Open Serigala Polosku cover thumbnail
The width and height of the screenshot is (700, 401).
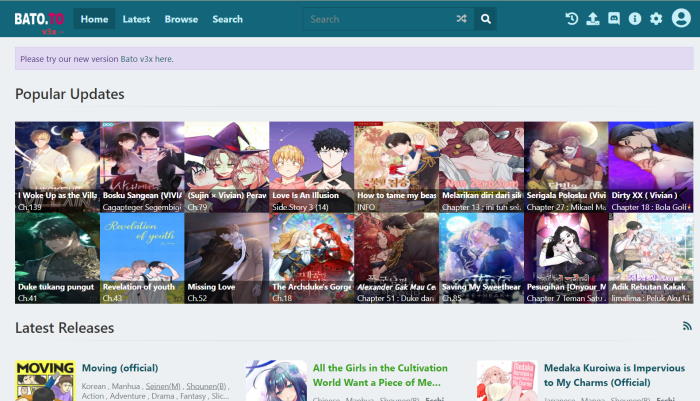566,167
